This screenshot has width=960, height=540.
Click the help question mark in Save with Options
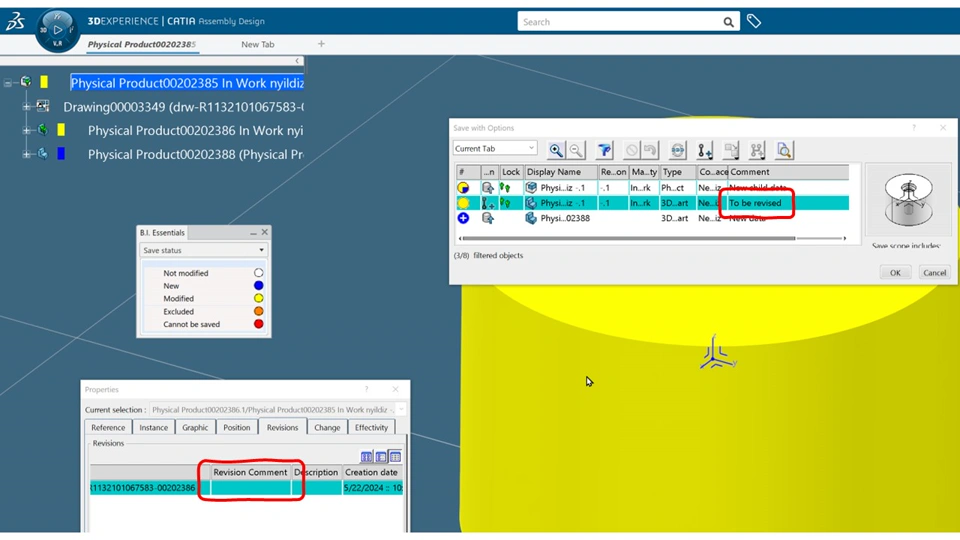point(914,127)
